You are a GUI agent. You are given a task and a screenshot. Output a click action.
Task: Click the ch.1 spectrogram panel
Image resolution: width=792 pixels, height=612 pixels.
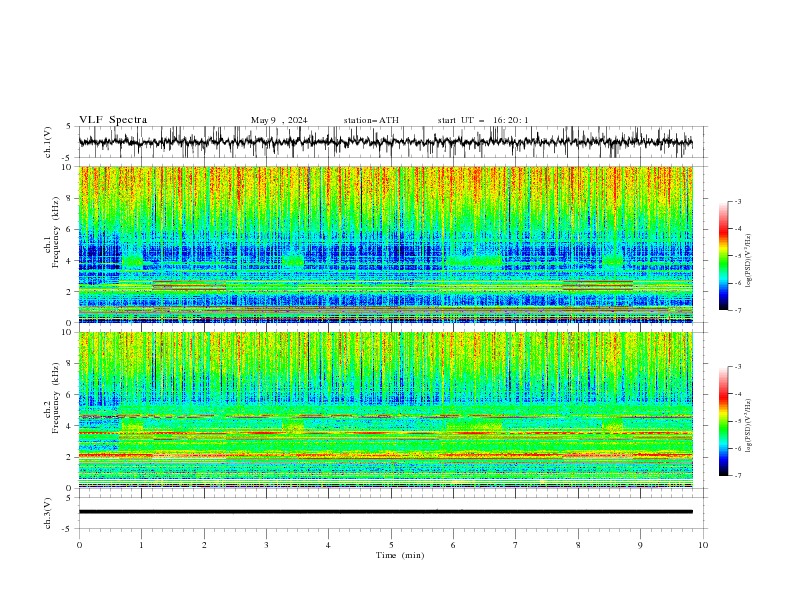coord(385,244)
